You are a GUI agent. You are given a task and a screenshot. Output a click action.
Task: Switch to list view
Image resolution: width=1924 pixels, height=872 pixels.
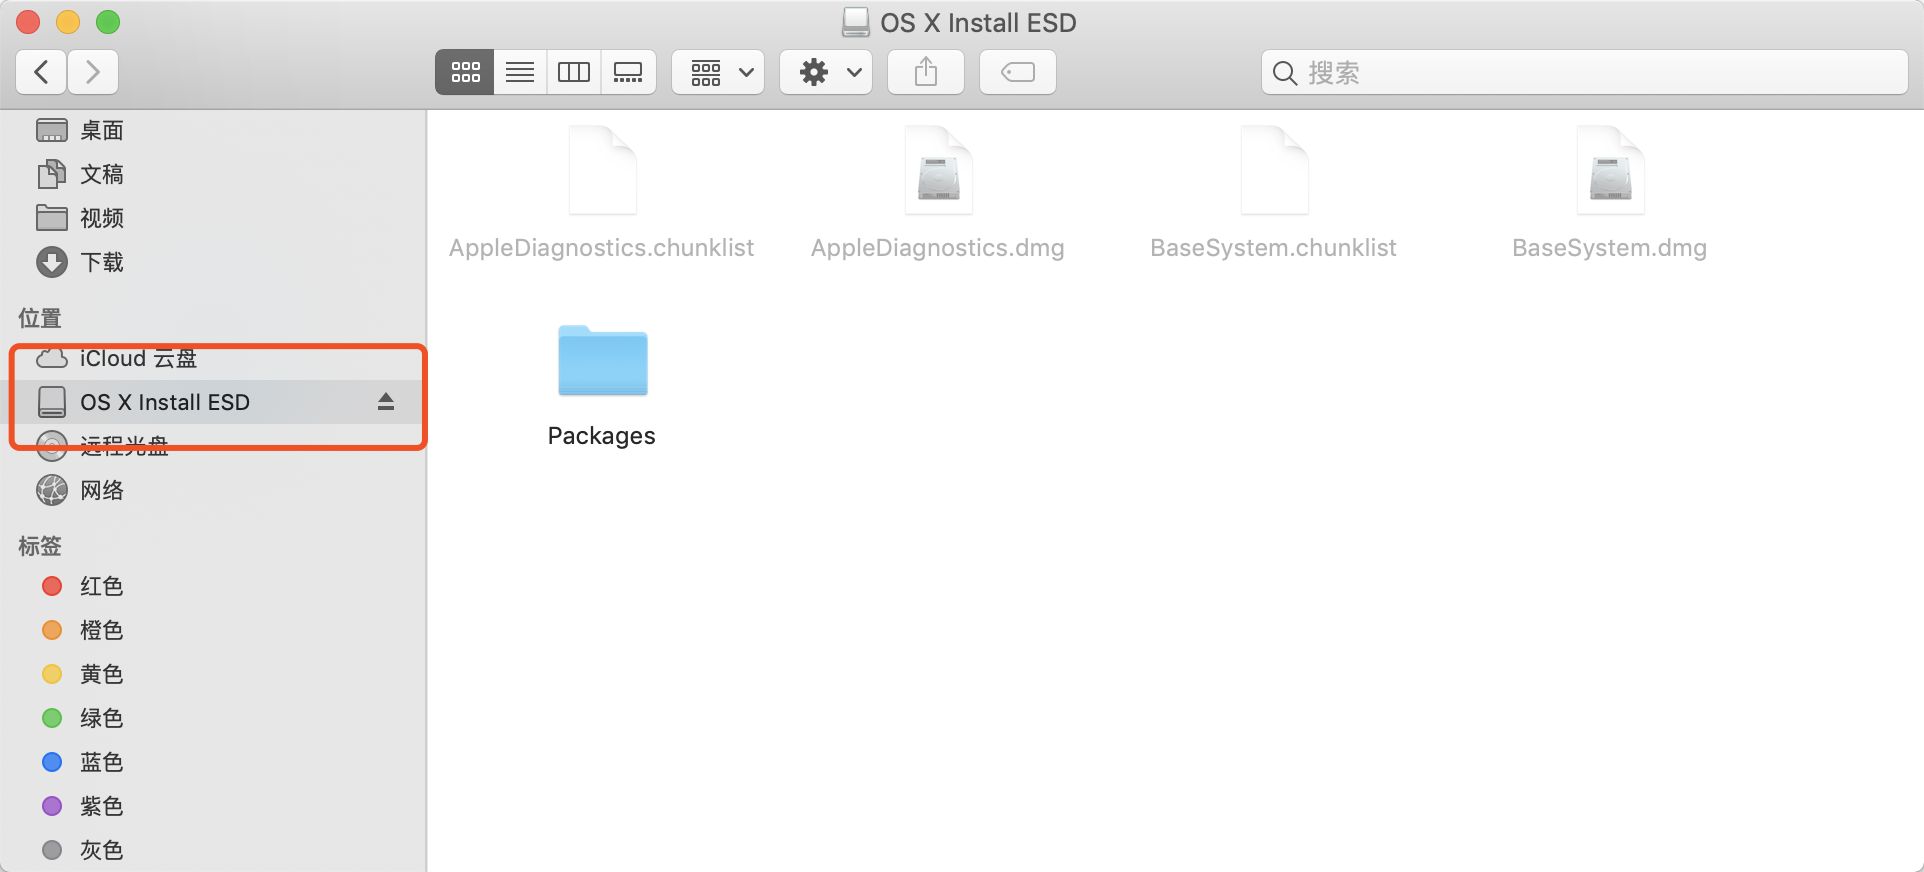pyautogui.click(x=520, y=72)
